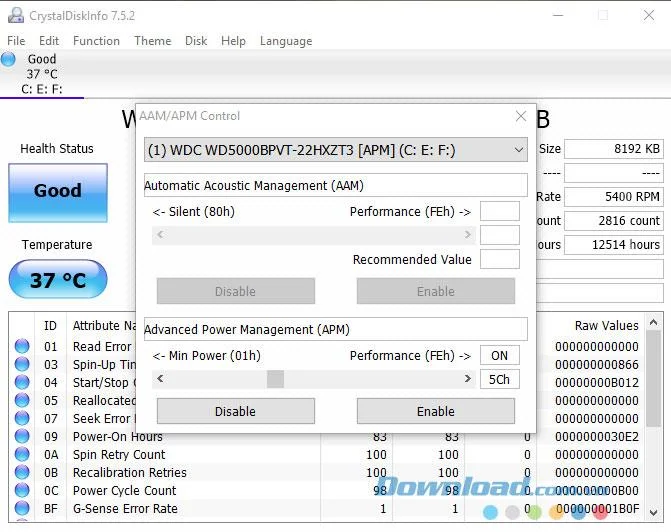Open the Help menu
The image size is (671, 532).
[233, 41]
